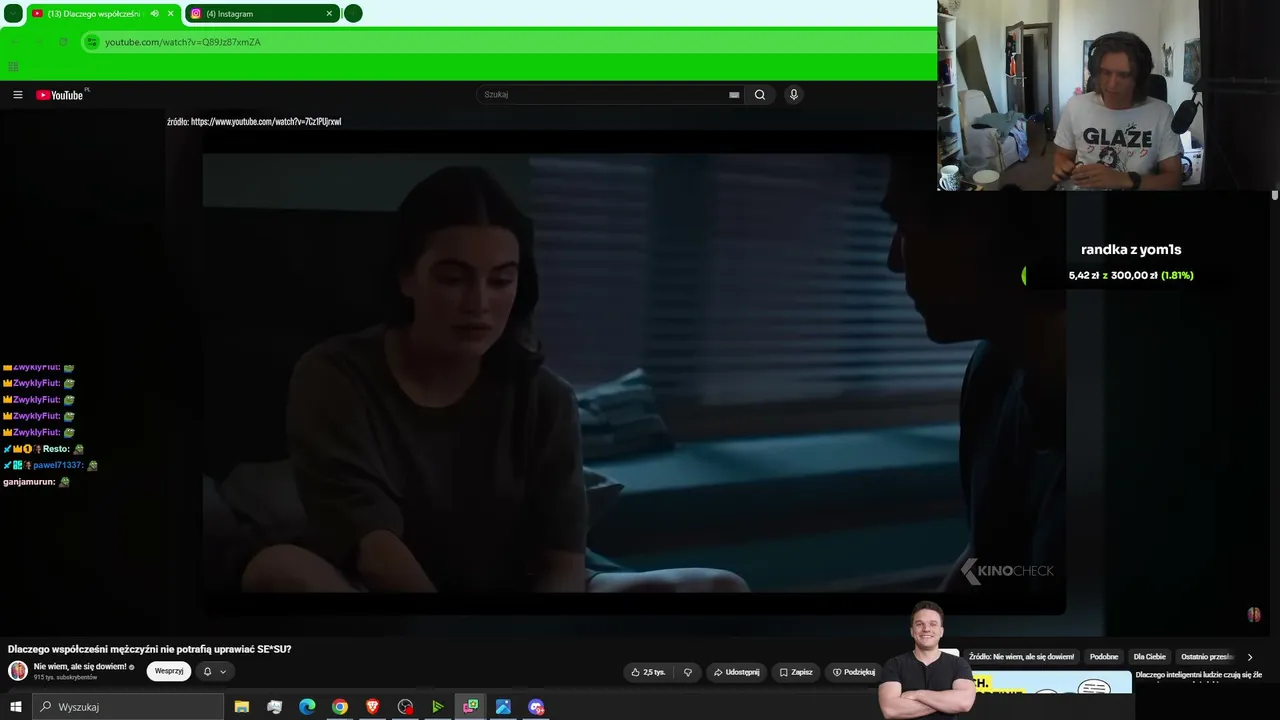
Task: Mute the YouTube tab audio icon
Action: point(154,14)
